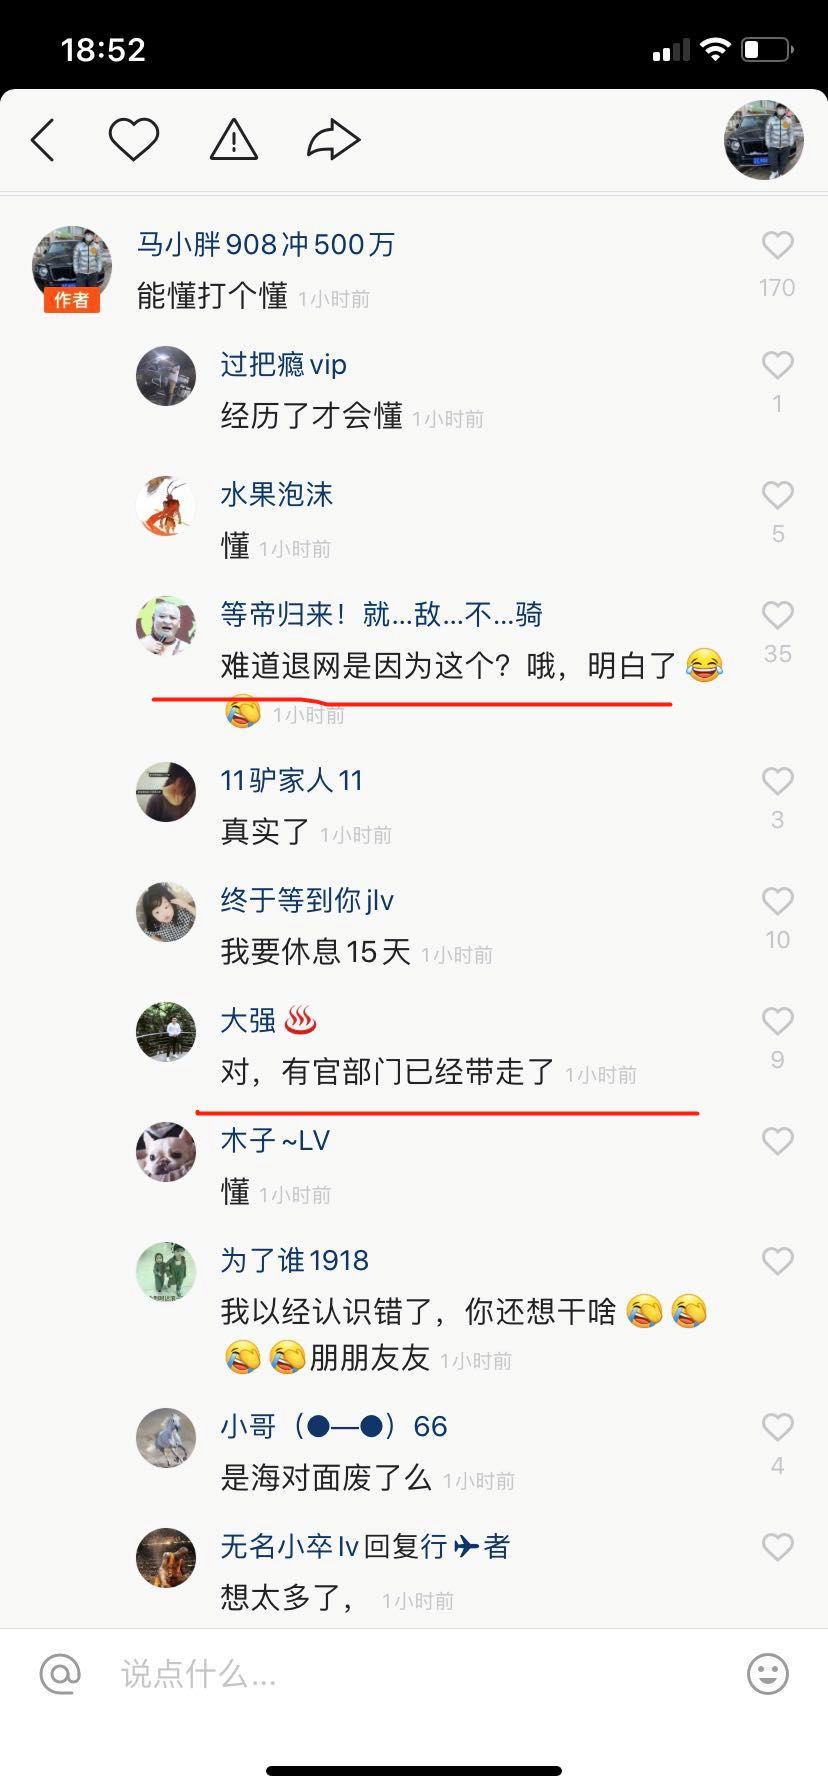Tap username 小哥（●—●）66

point(334,1426)
